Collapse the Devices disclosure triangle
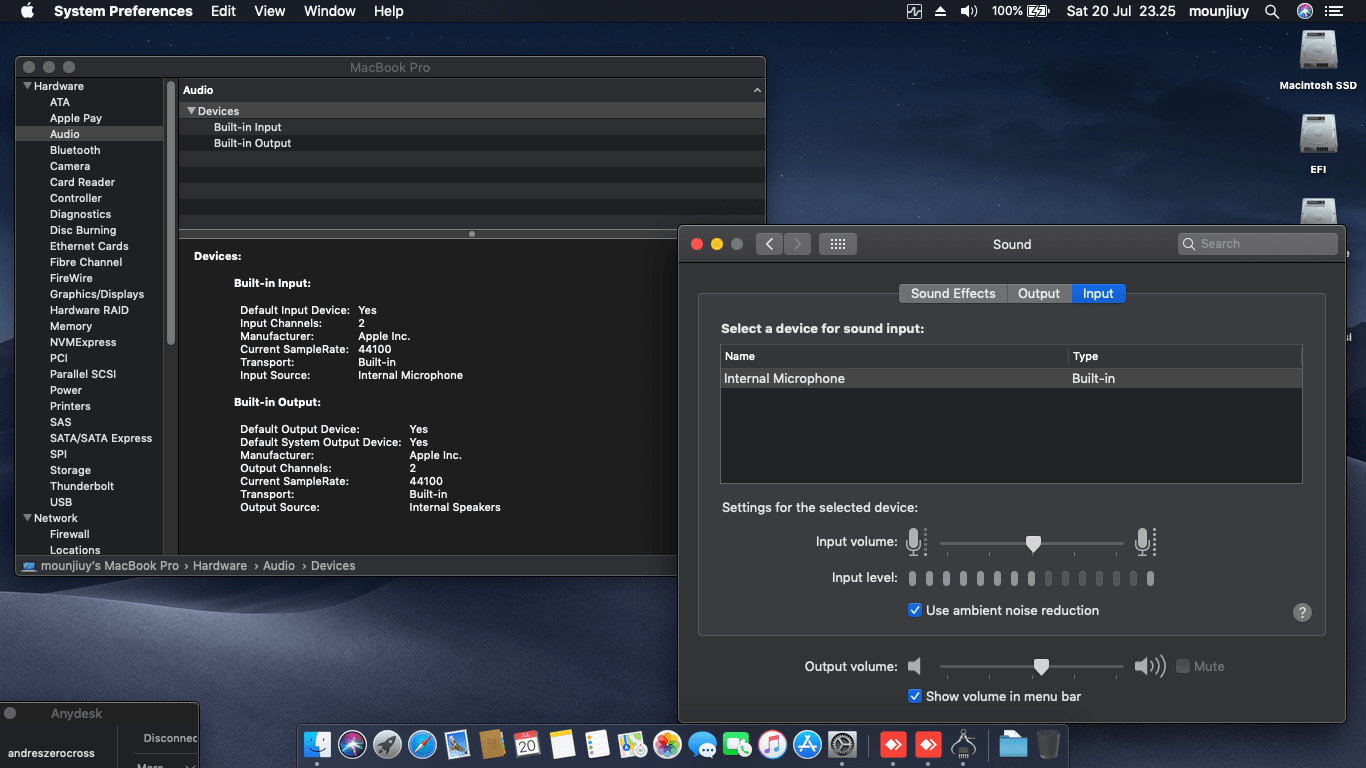The height and width of the screenshot is (768, 1366). (191, 111)
